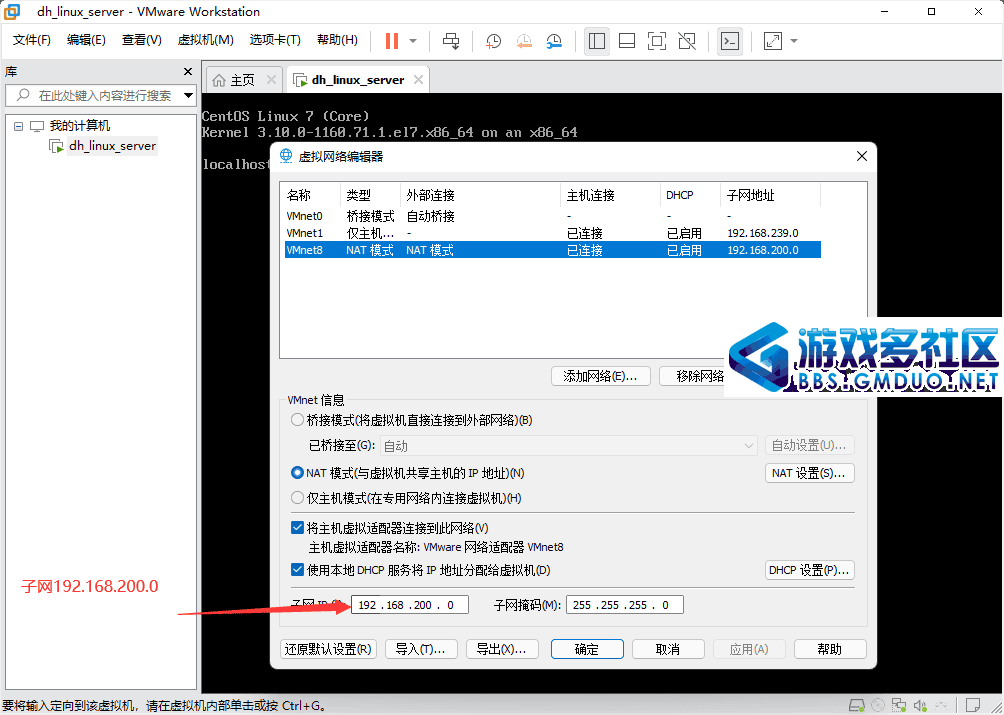Image resolution: width=1004 pixels, height=715 pixels.
Task: Click the 子网 IP input field
Action: coord(410,605)
